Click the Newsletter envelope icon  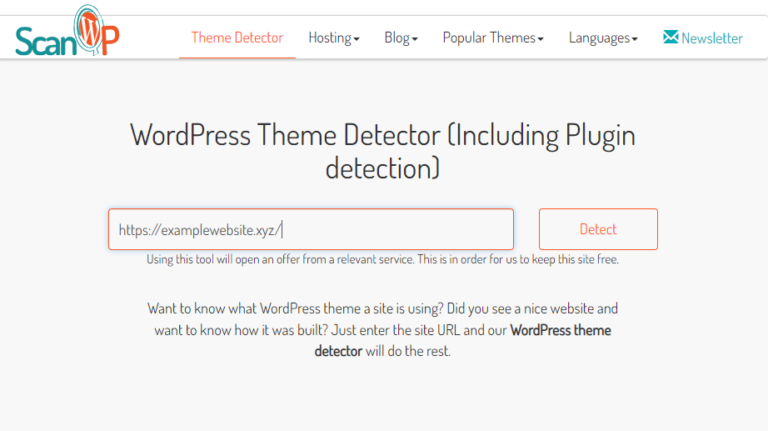(x=670, y=37)
